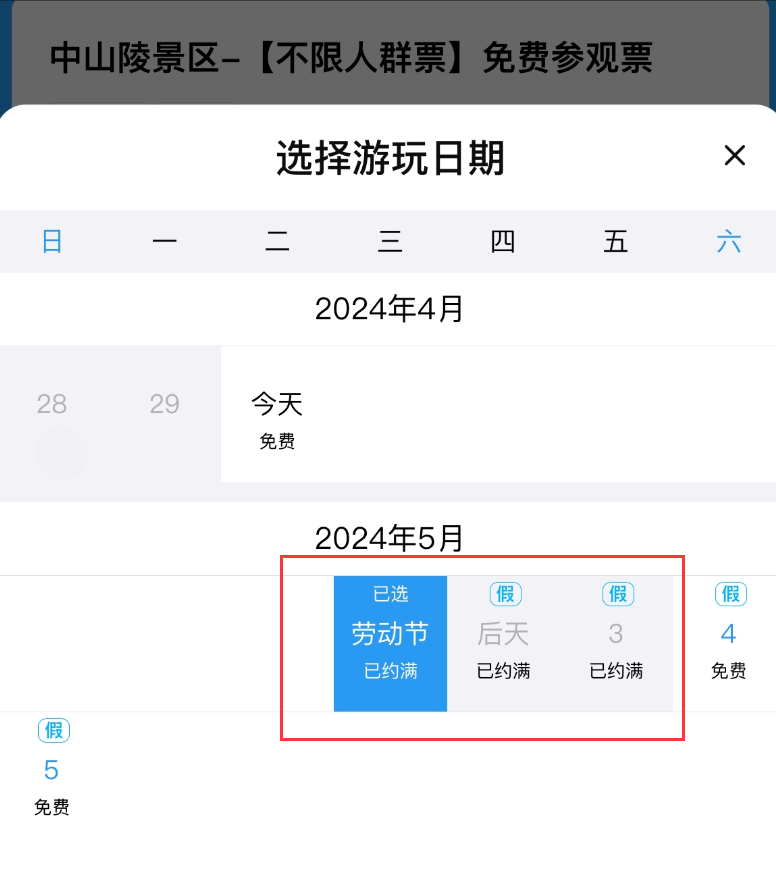Click disabled date 28
Viewport: 776px width, 874px height.
coord(52,404)
